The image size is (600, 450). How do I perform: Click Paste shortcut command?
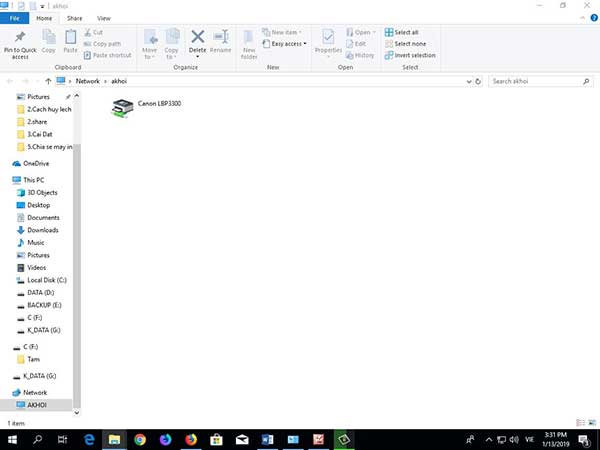[108, 55]
